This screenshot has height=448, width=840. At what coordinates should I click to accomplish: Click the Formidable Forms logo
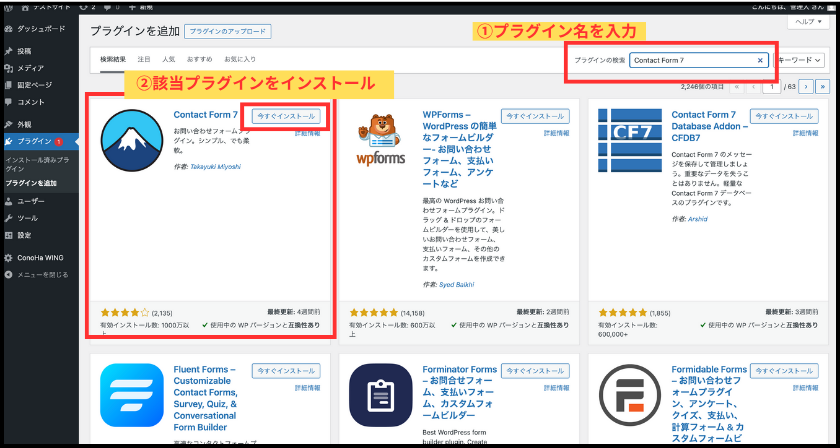pyautogui.click(x=630, y=395)
